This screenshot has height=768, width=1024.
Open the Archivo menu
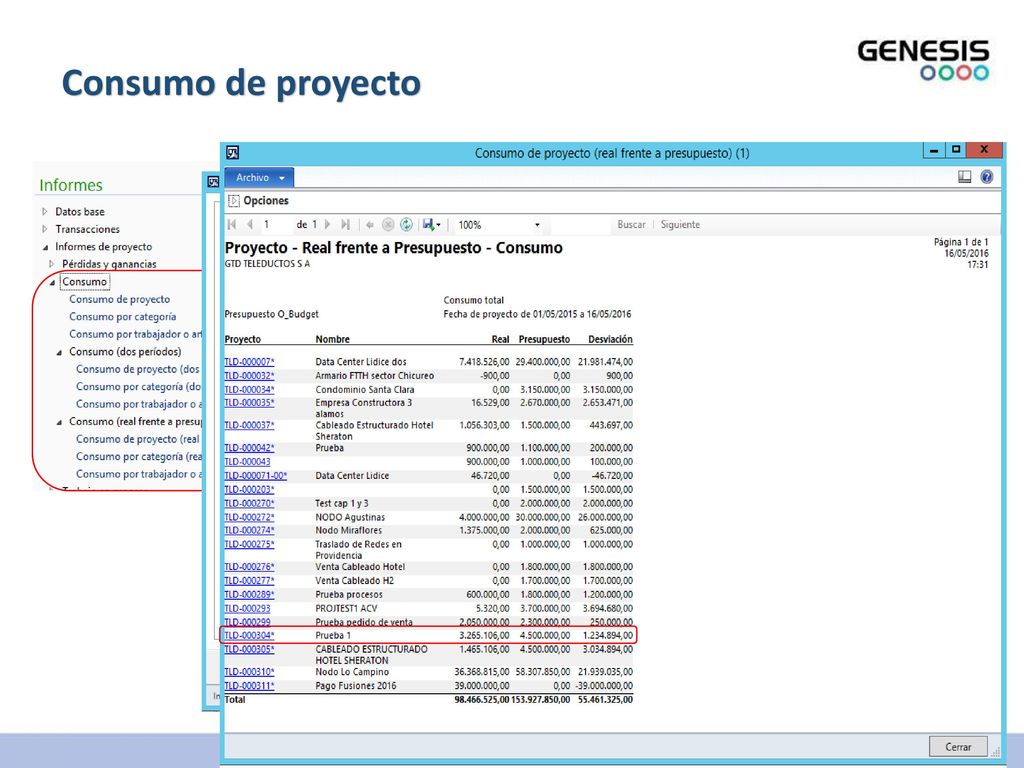[259, 178]
